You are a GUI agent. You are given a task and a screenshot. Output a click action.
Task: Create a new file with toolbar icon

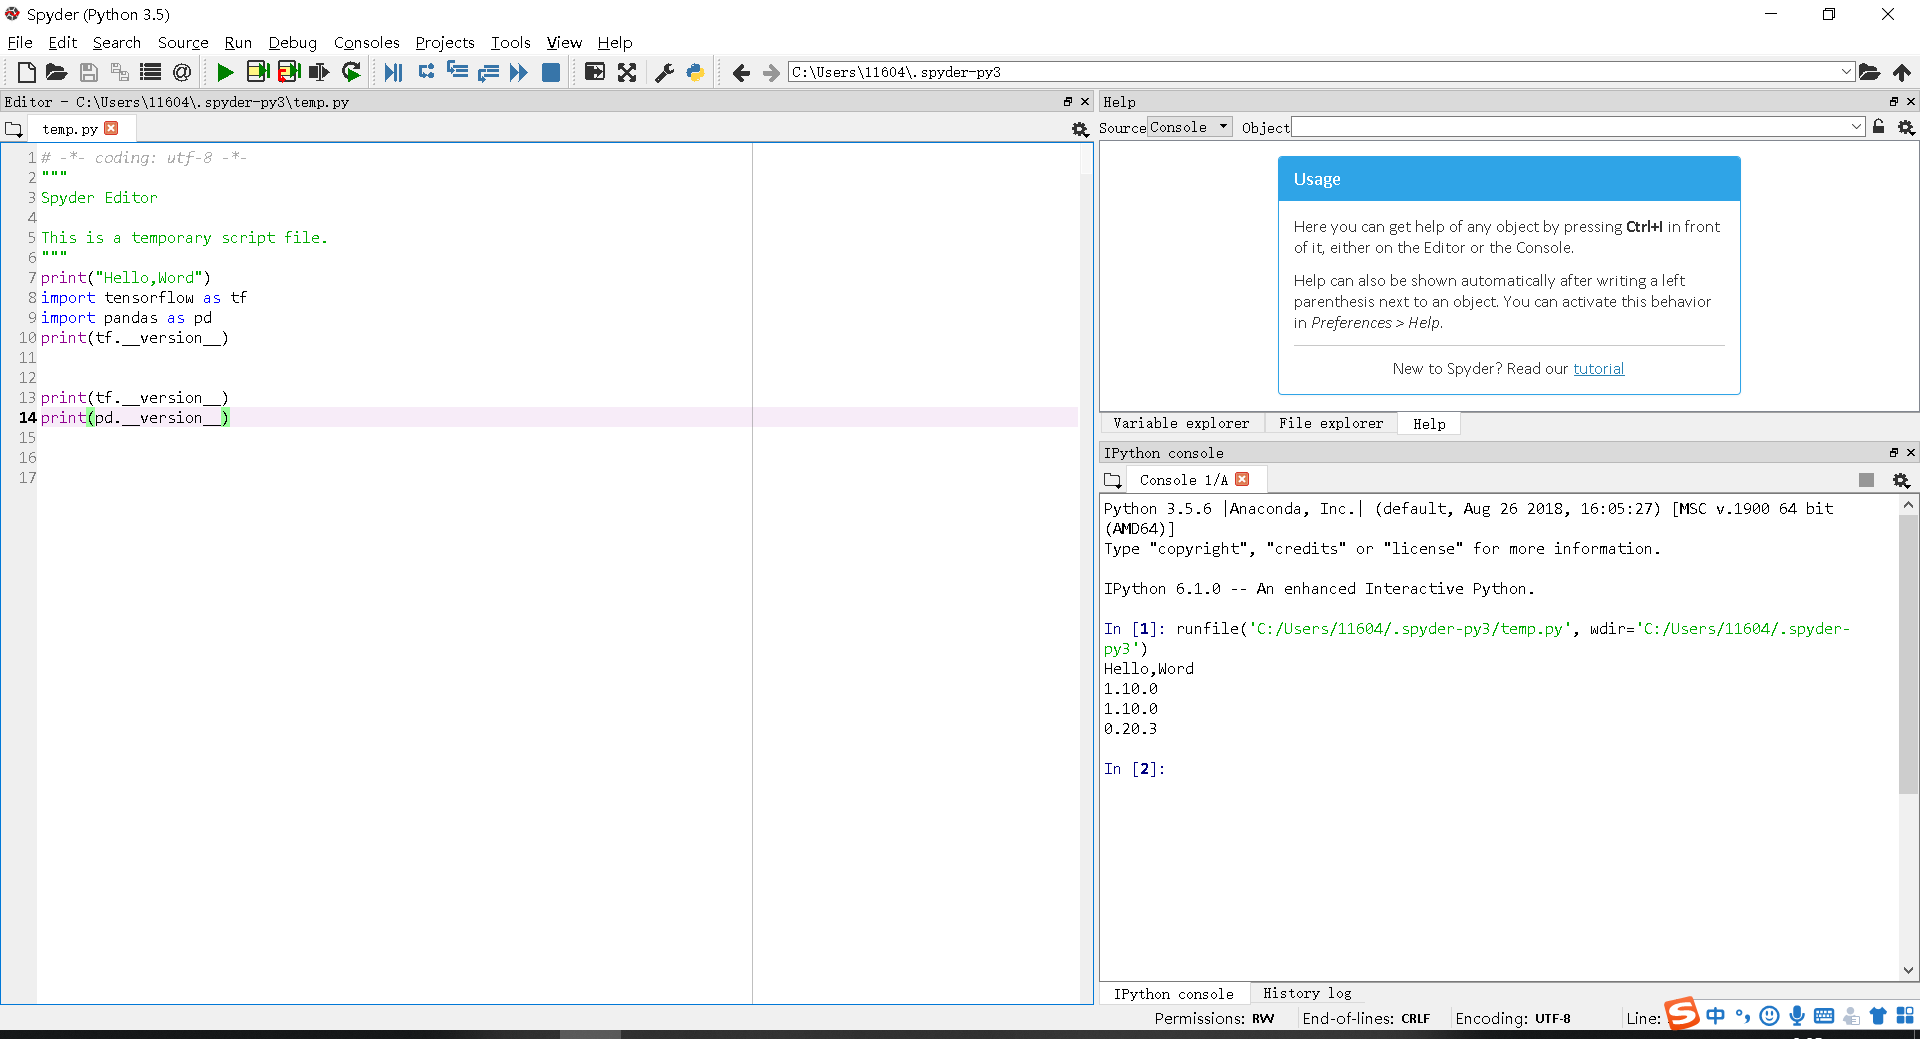pos(27,72)
